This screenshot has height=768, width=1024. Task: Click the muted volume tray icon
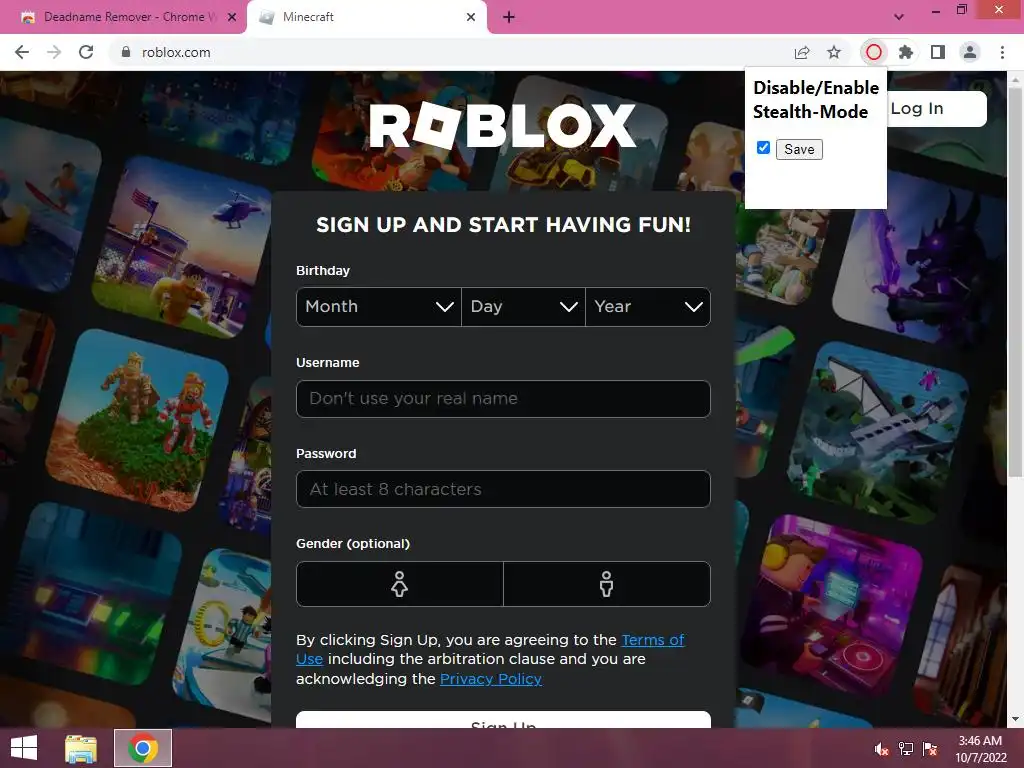[881, 748]
